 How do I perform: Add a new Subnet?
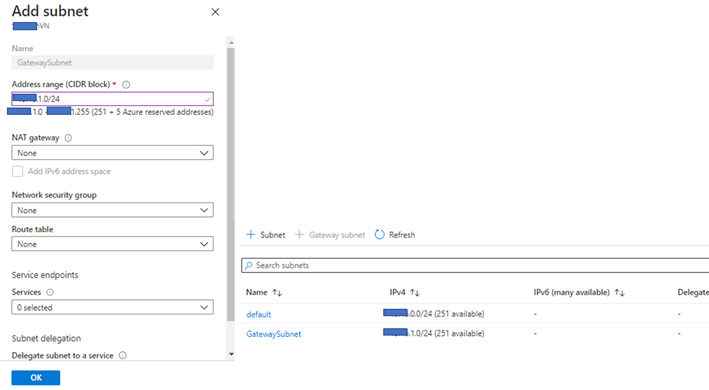[265, 235]
